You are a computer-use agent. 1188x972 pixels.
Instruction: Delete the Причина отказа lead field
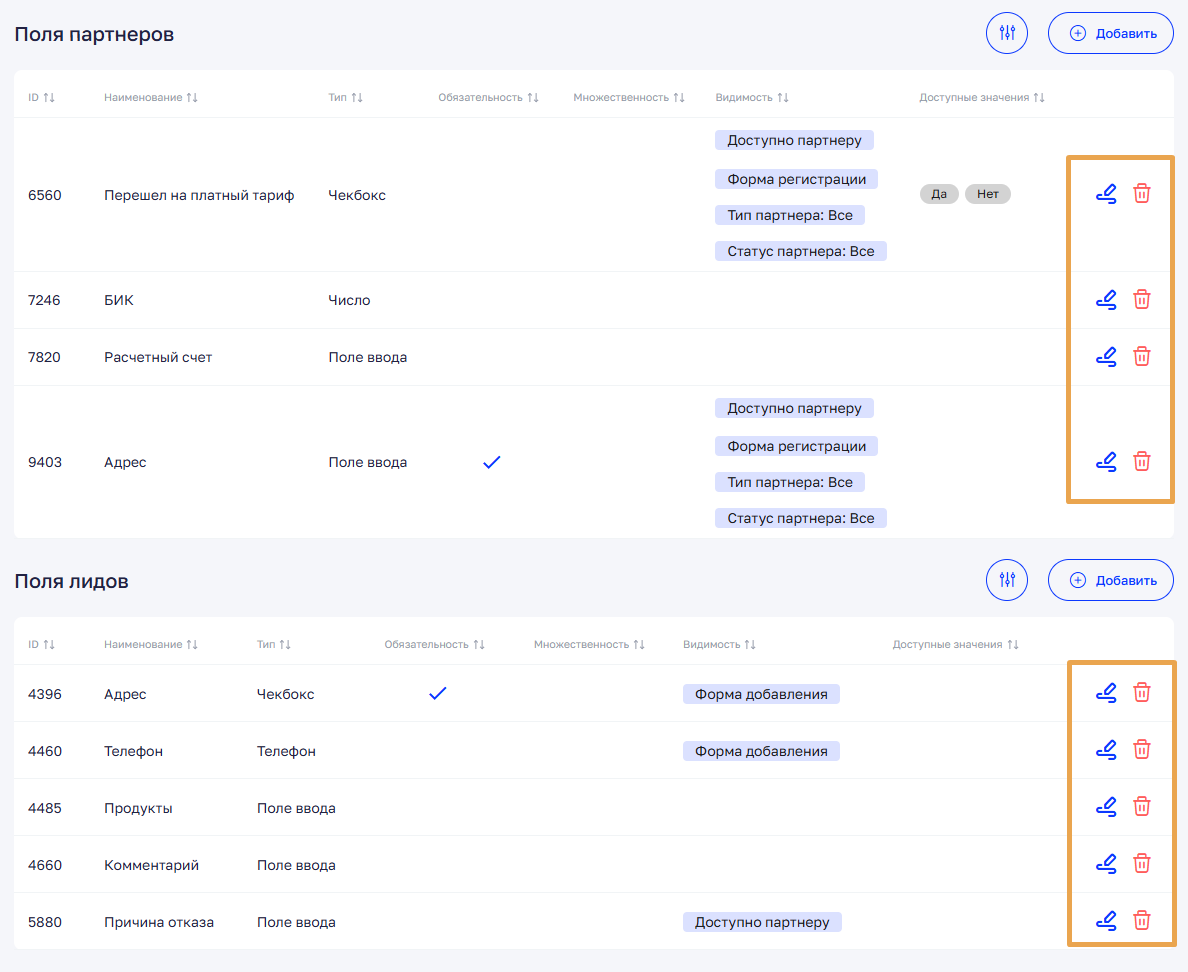pyautogui.click(x=1141, y=920)
